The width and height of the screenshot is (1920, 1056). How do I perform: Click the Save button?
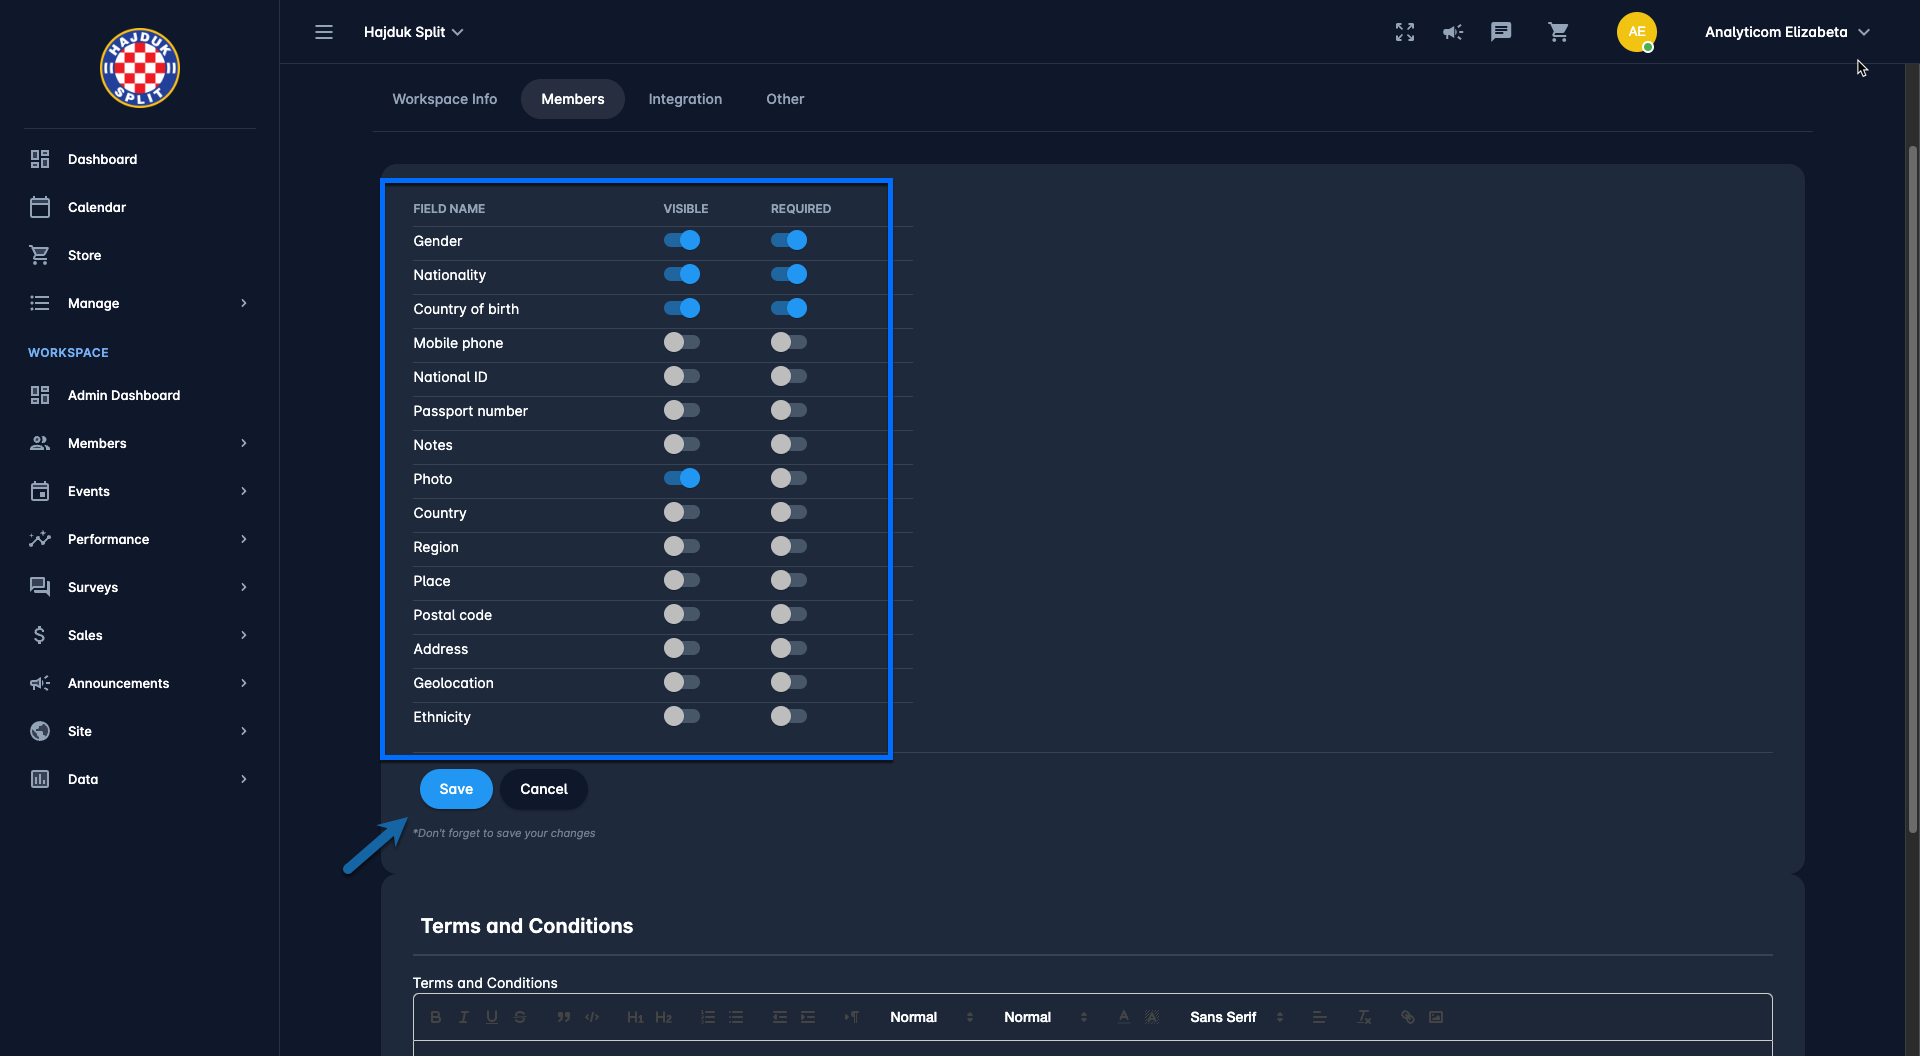[x=456, y=789]
